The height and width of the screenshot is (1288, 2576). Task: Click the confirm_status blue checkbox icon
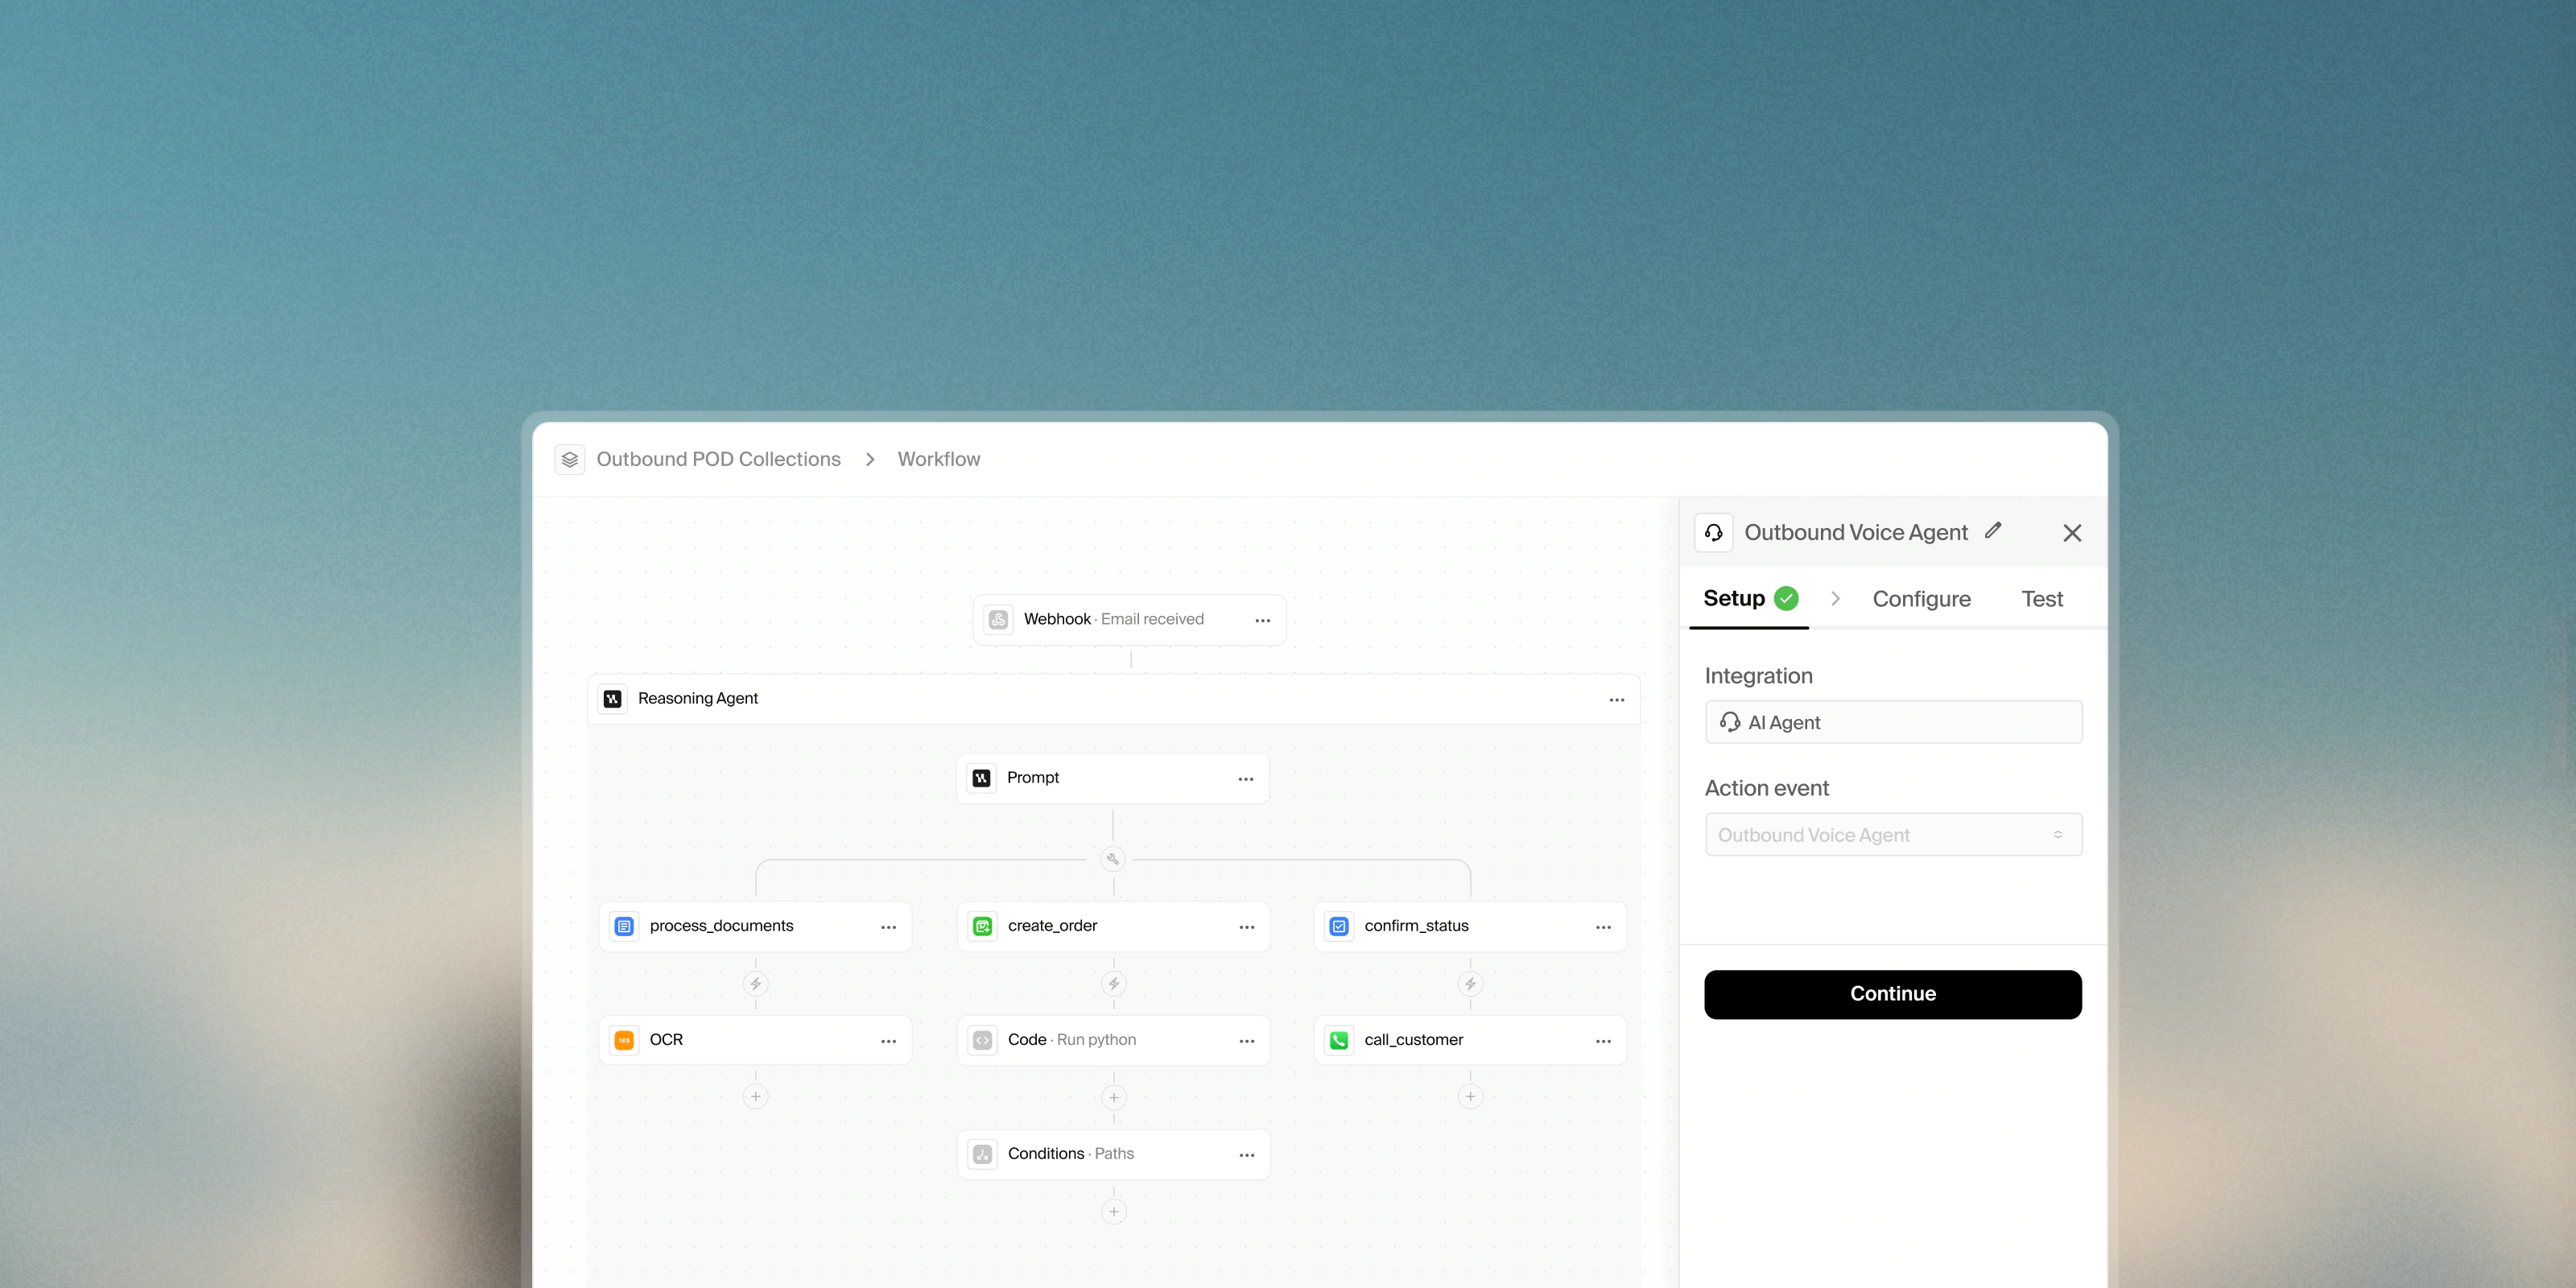coord(1339,926)
